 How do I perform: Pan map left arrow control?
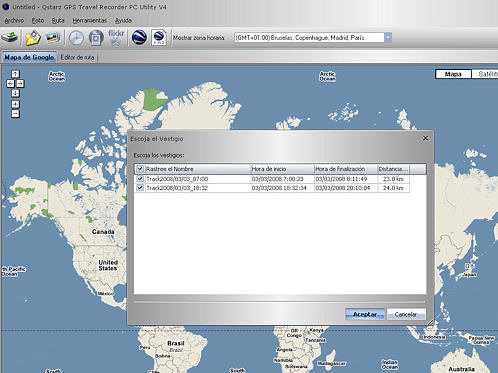click(11, 83)
